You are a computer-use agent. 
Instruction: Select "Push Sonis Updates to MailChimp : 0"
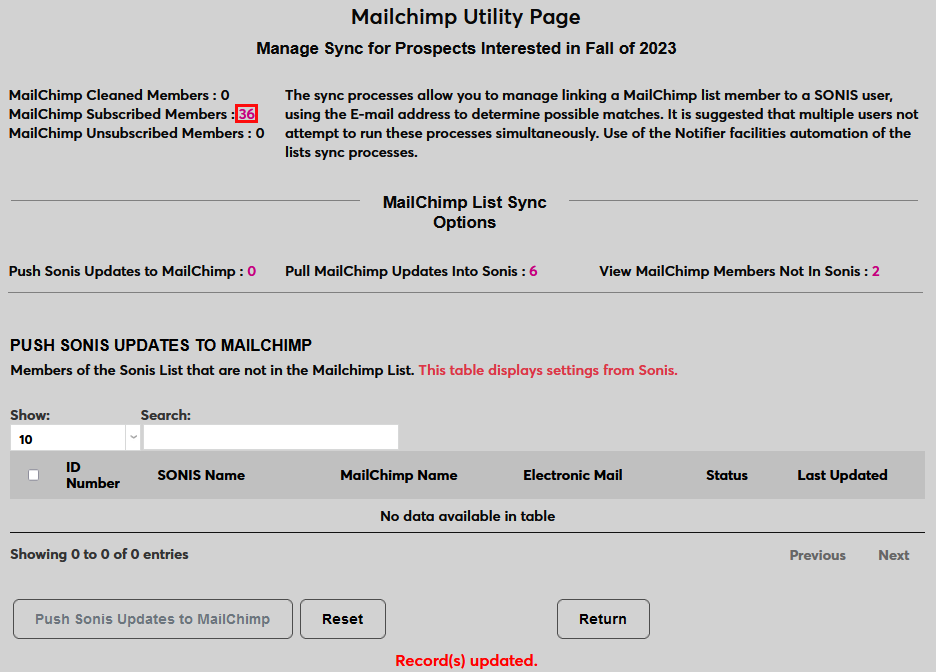(x=136, y=271)
